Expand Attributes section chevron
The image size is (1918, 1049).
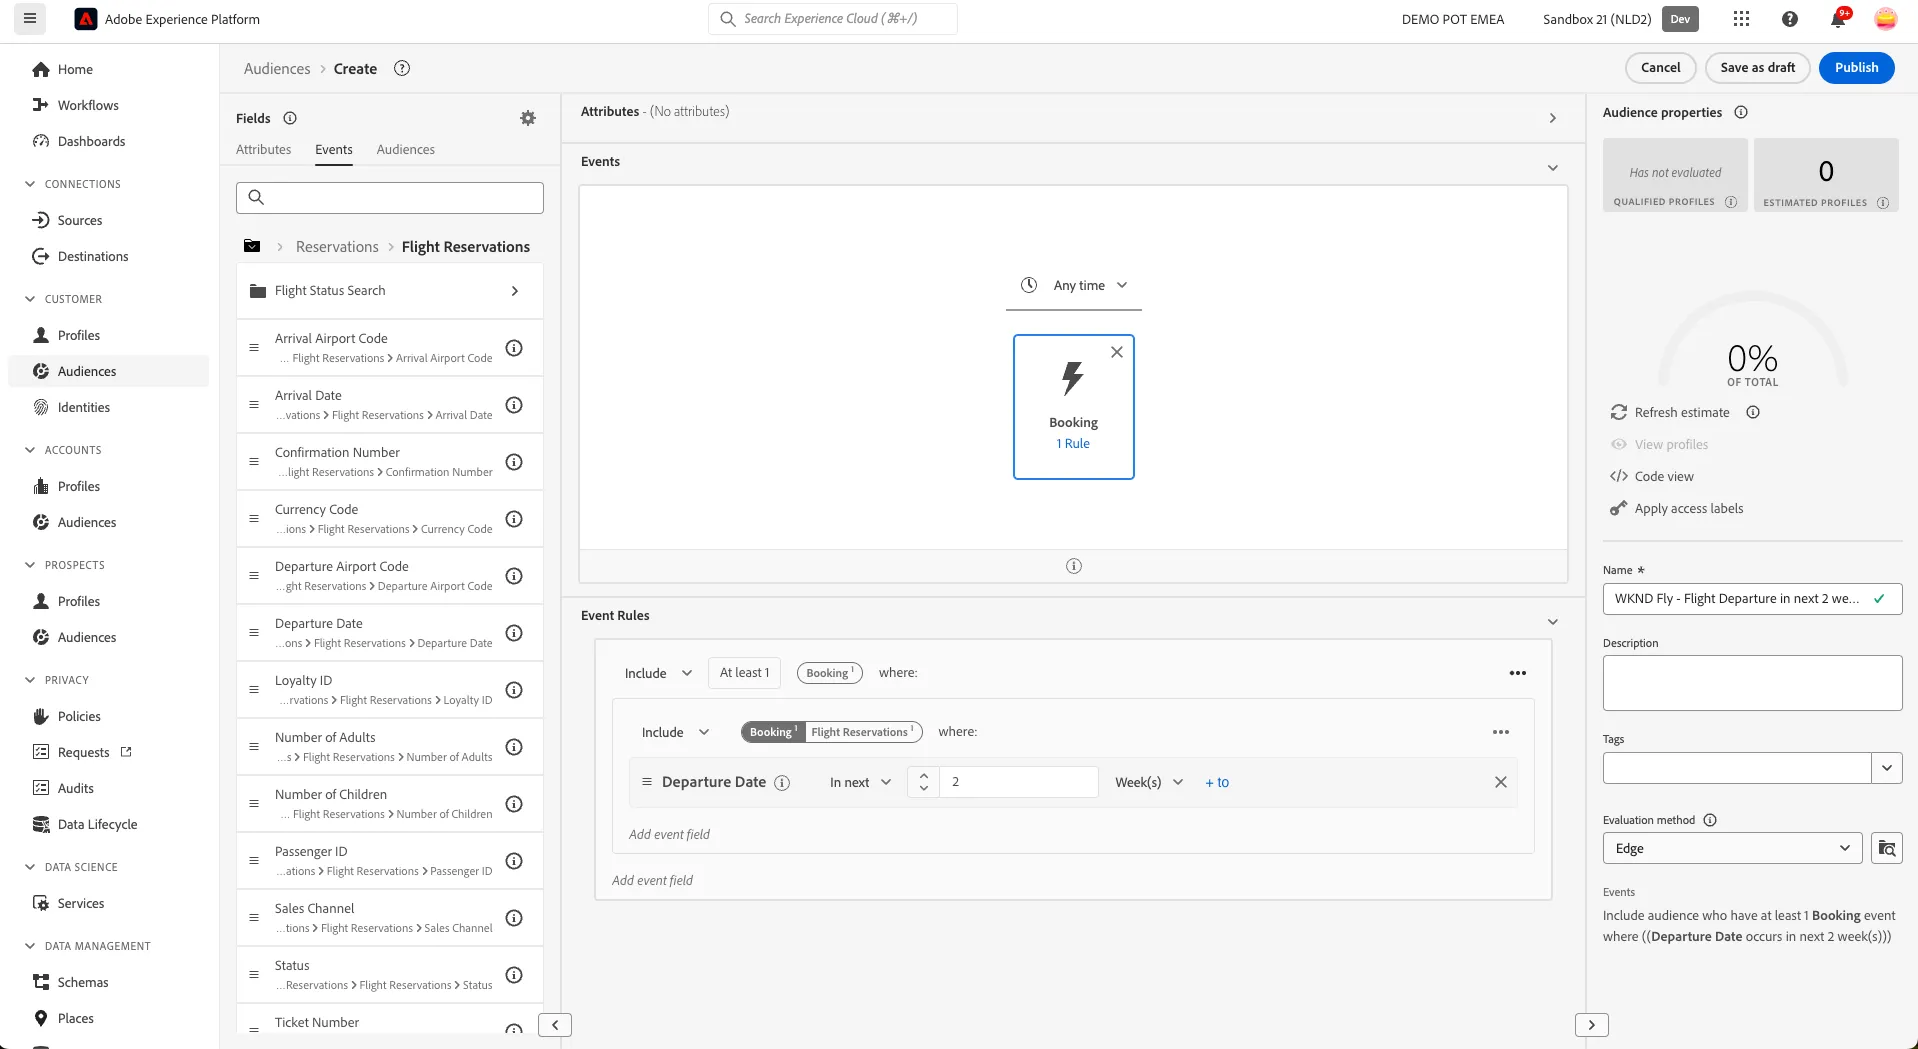click(x=1552, y=118)
